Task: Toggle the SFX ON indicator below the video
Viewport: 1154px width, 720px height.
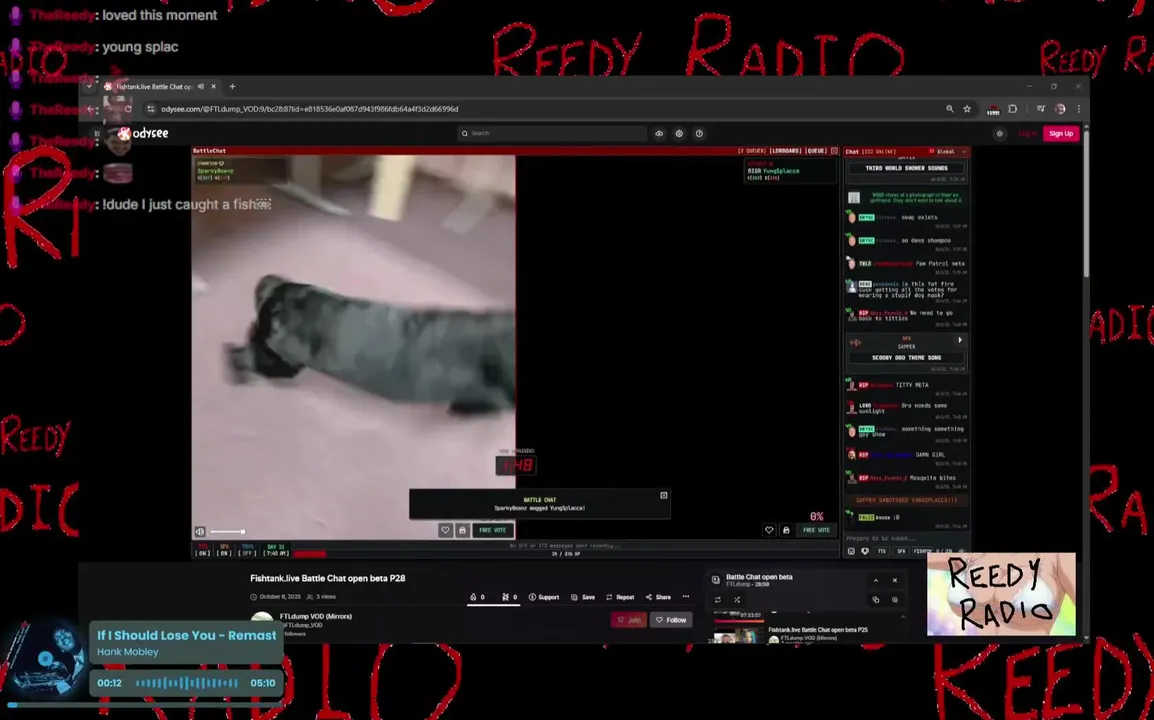Action: click(224, 551)
